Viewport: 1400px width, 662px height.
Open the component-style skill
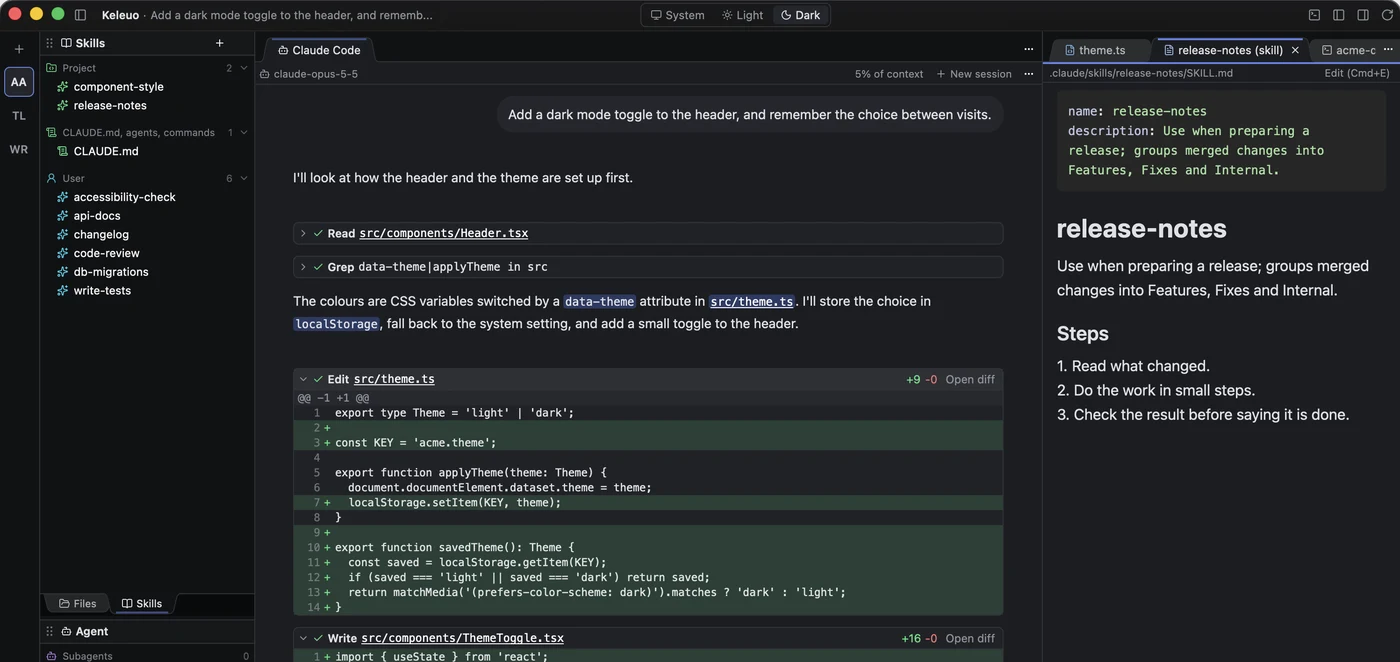118,87
